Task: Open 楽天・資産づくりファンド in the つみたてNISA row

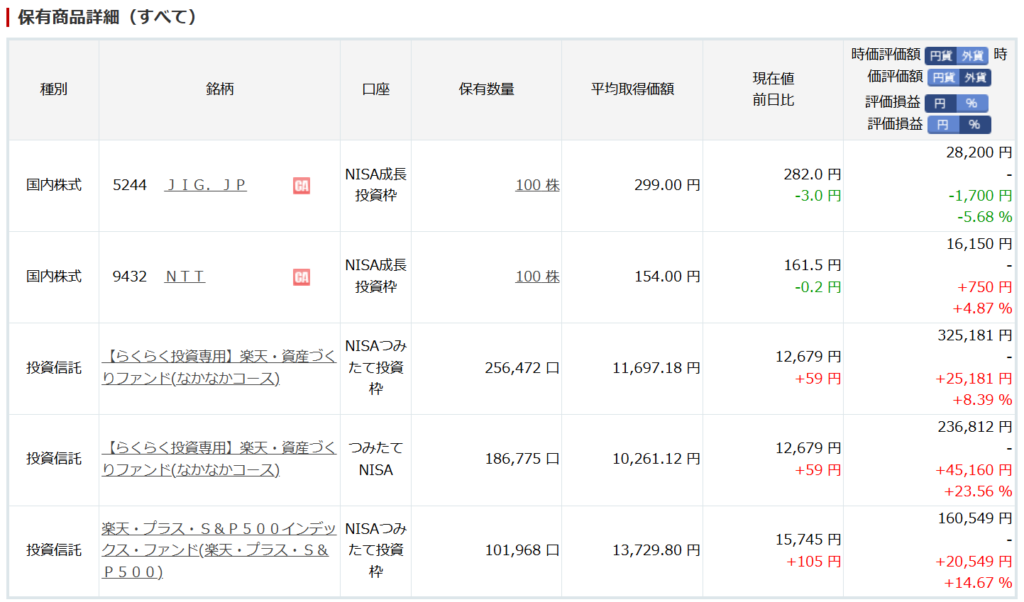Action: (x=219, y=459)
